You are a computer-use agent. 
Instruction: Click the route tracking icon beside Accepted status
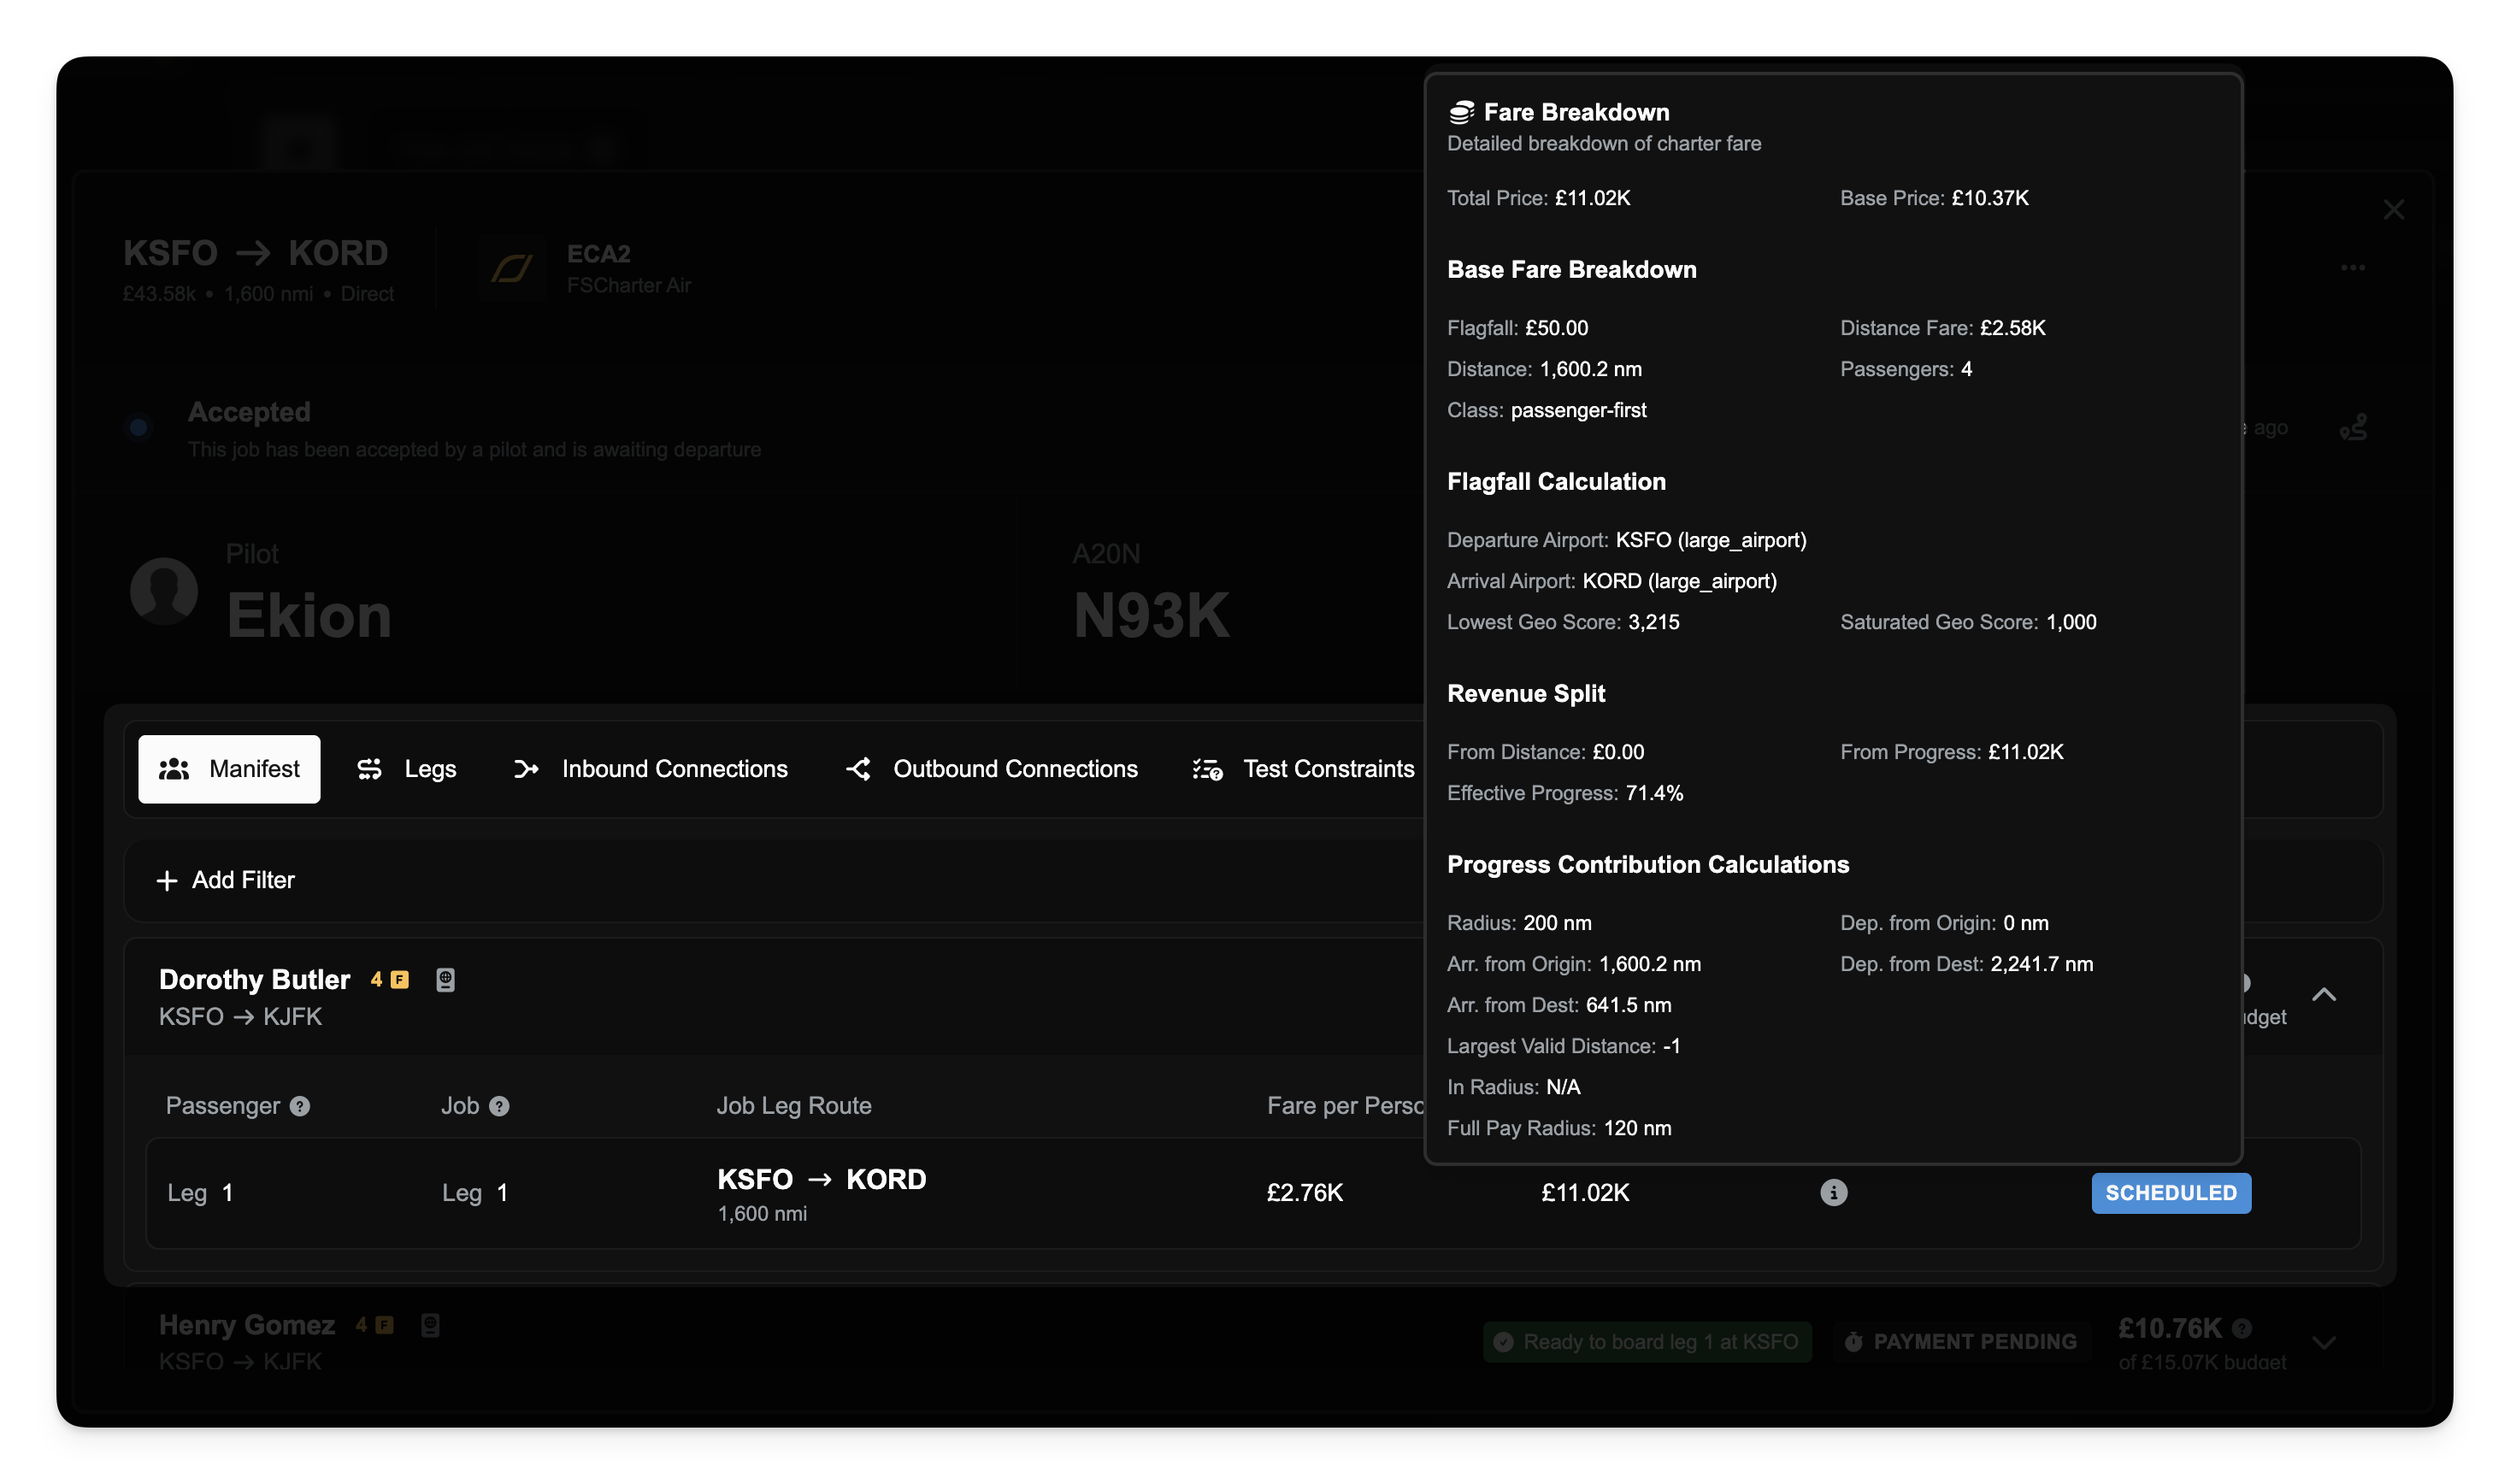click(2353, 428)
